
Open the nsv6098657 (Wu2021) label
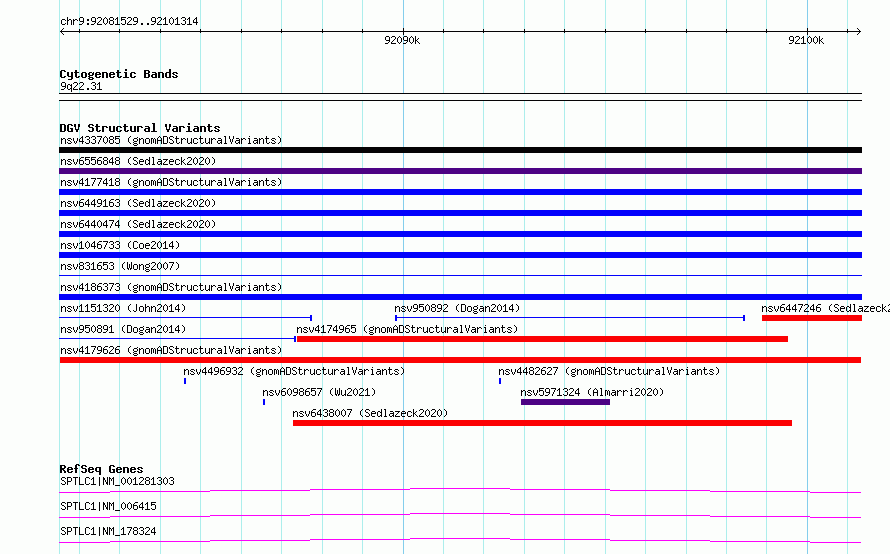319,392
